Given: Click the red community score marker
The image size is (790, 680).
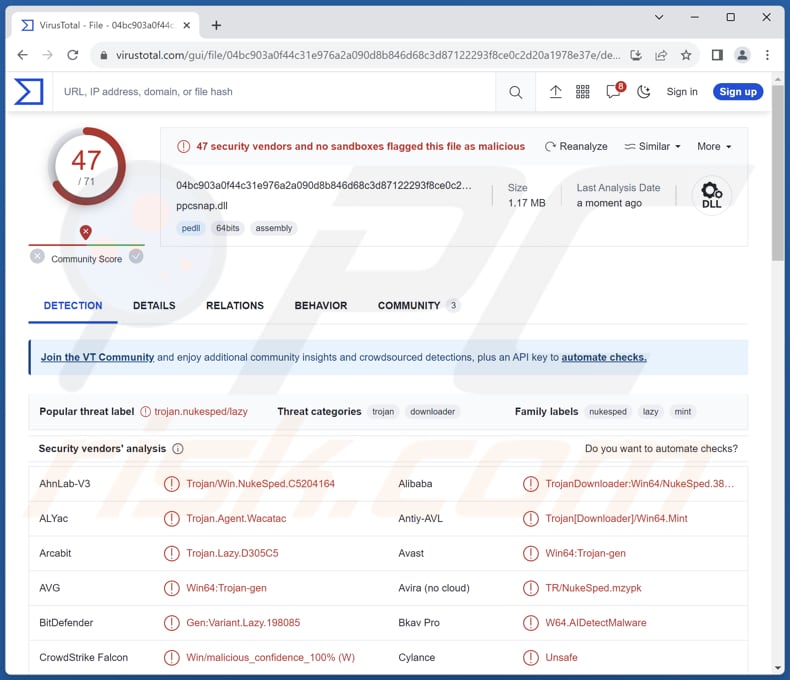Looking at the screenshot, I should pos(86,232).
